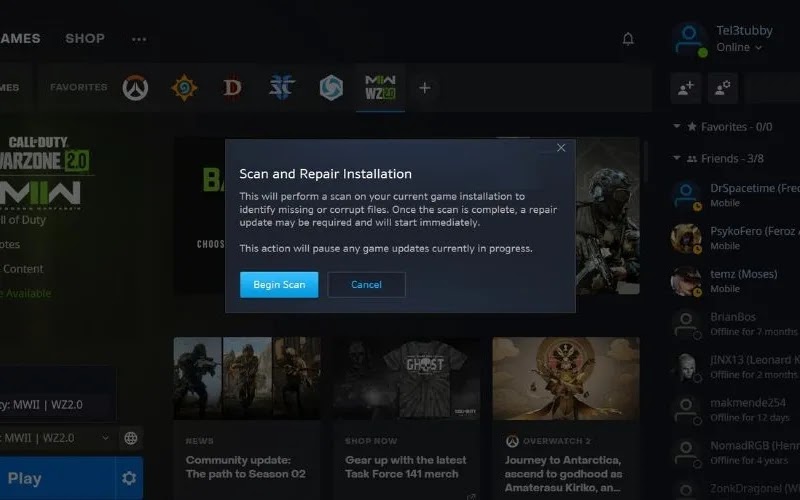Click the FAVORITES label in game bar
800x500 pixels.
(x=79, y=87)
